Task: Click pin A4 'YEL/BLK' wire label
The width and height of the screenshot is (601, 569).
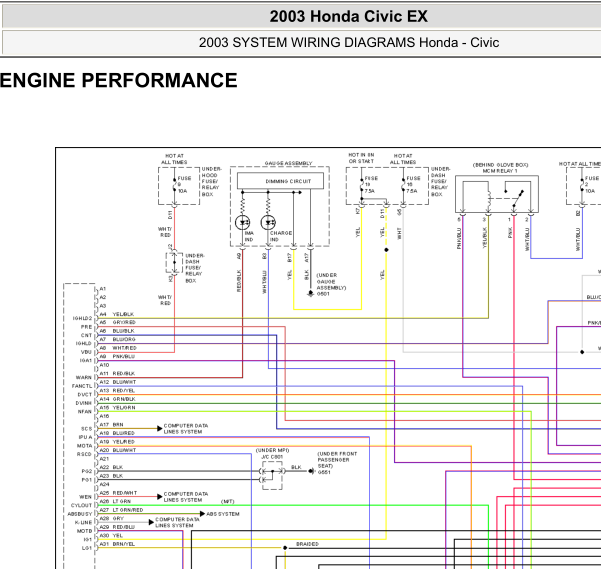Action: coord(123,314)
